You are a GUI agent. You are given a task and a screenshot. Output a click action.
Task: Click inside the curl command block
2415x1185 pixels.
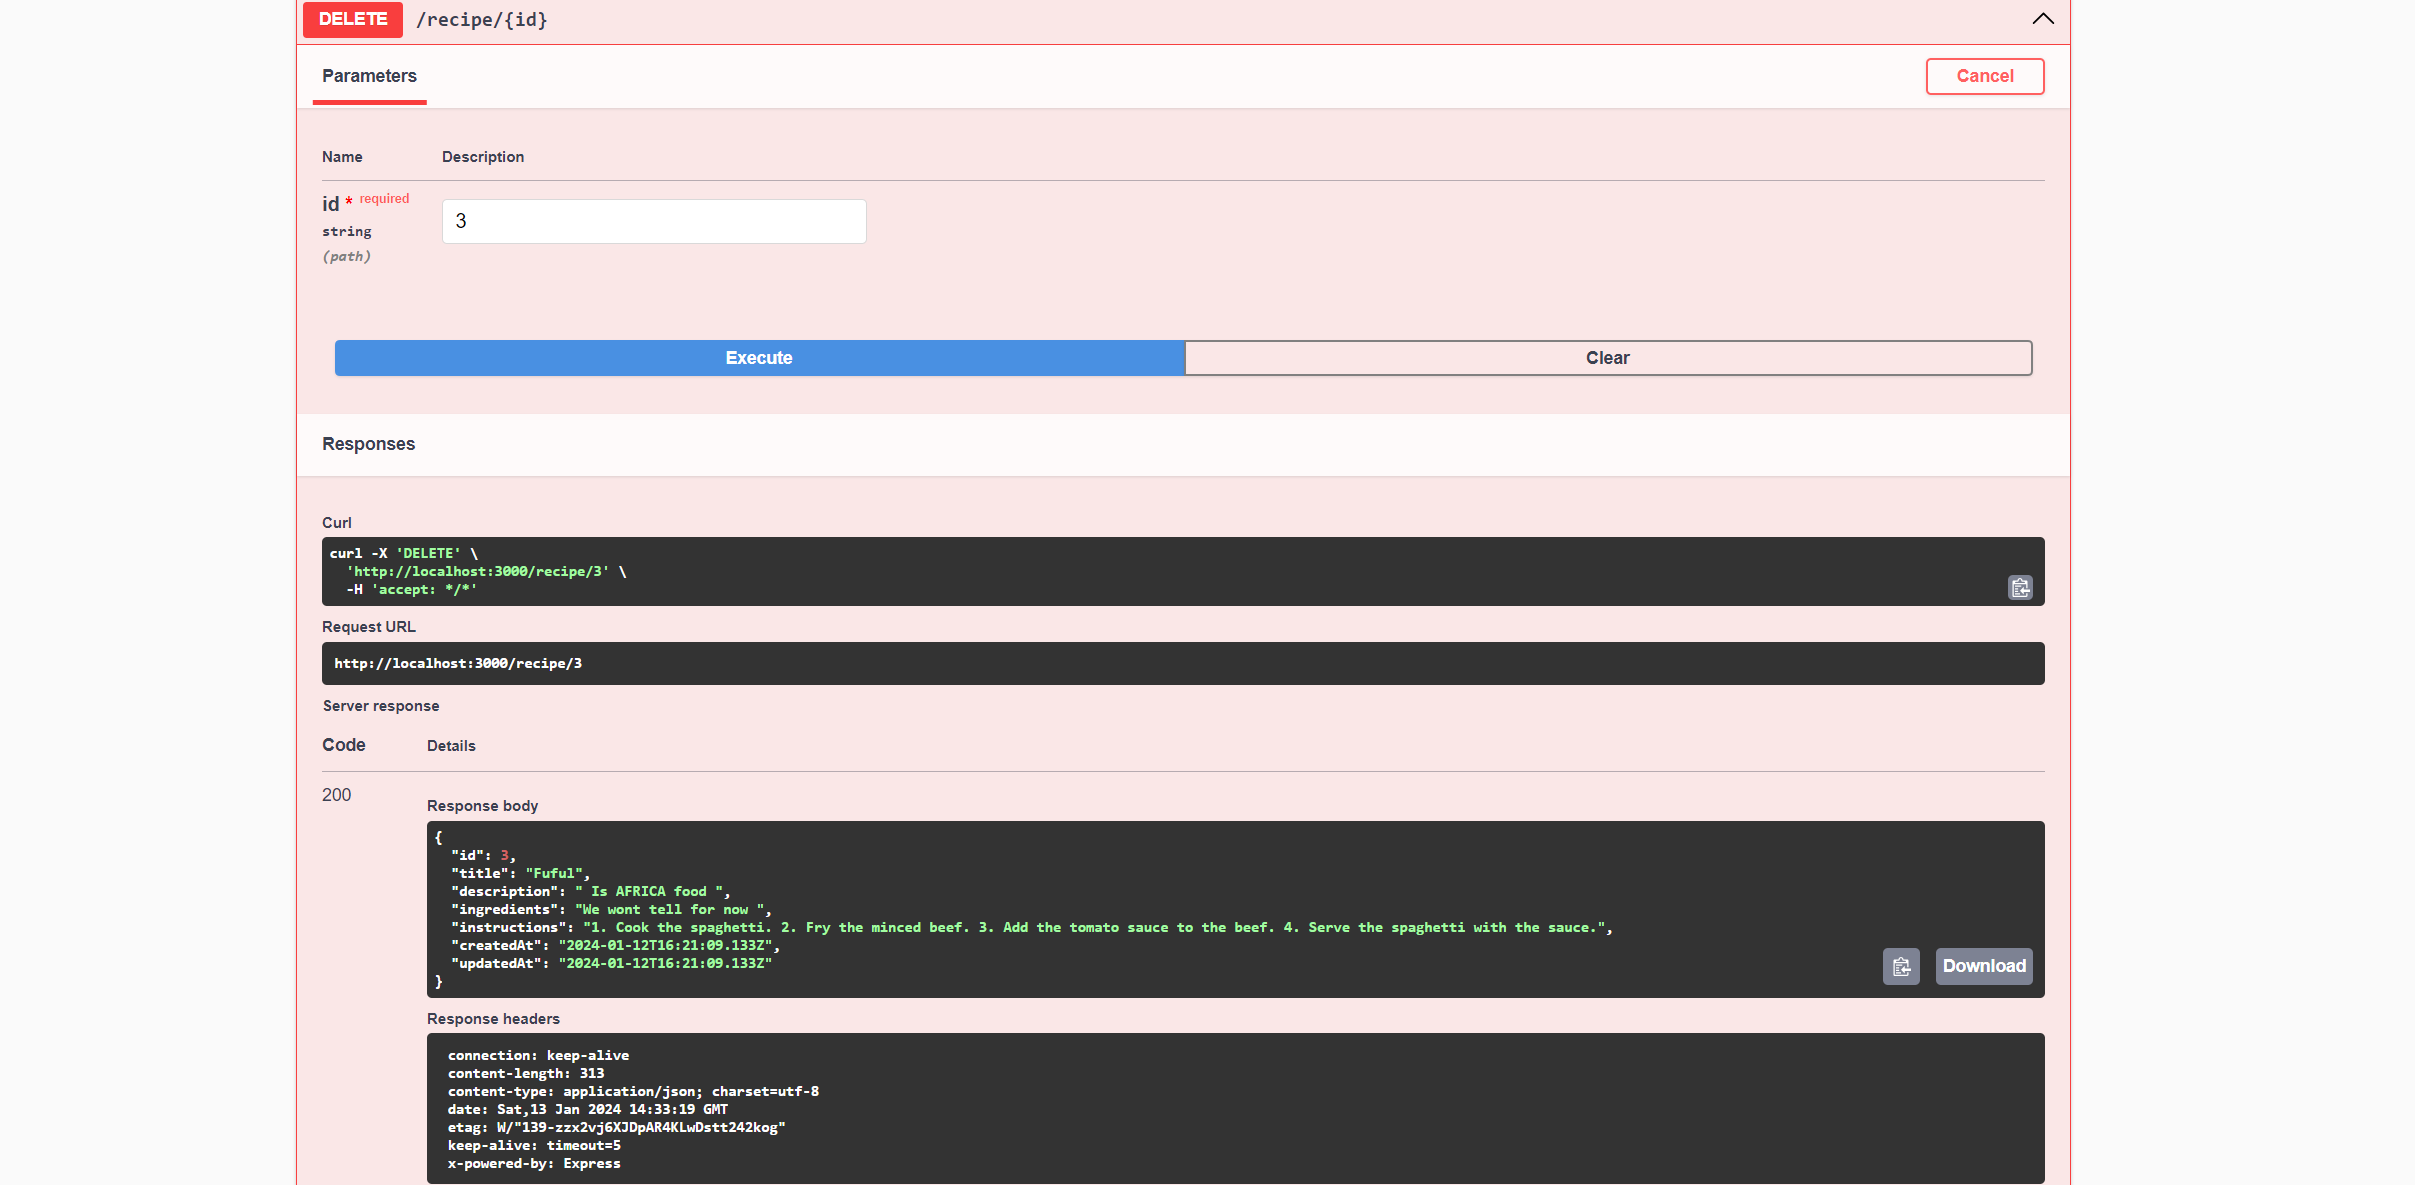(x=1183, y=571)
